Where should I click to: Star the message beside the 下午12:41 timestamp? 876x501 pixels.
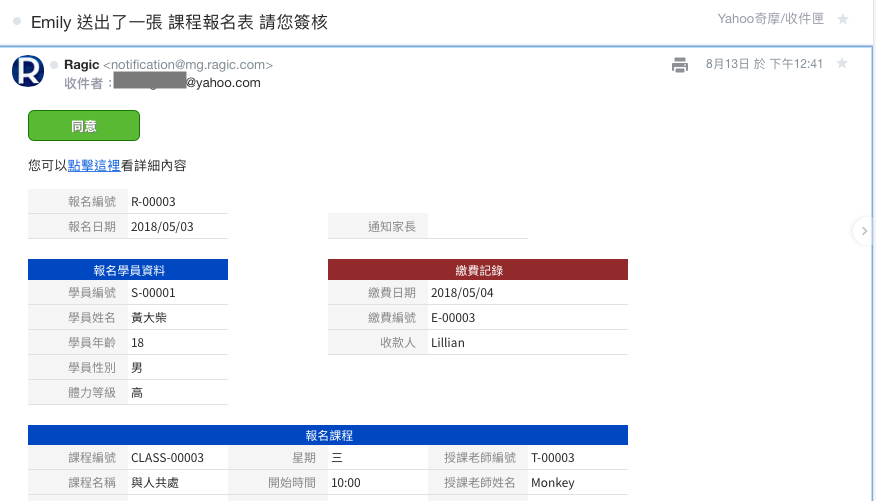pyautogui.click(x=841, y=64)
